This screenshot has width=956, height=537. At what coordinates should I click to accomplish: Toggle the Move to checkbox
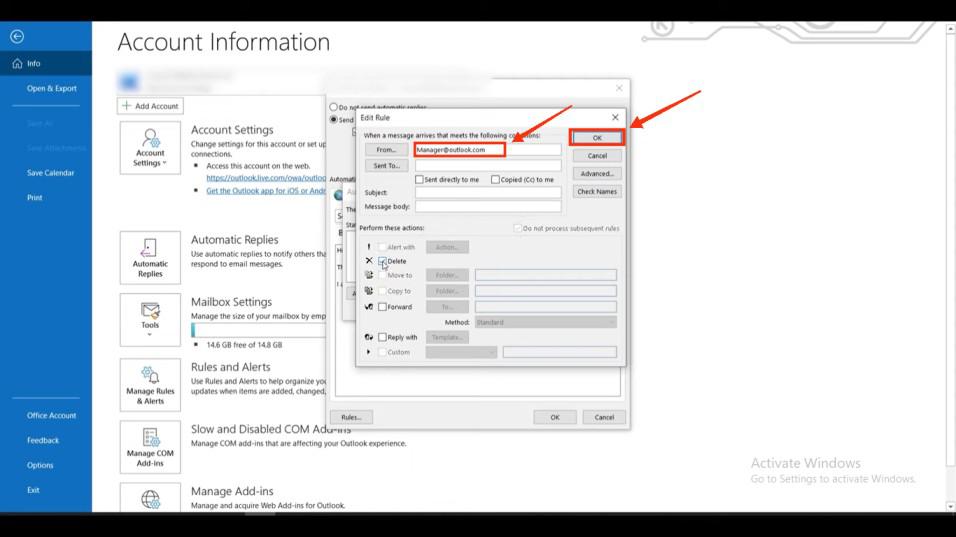(x=382, y=276)
